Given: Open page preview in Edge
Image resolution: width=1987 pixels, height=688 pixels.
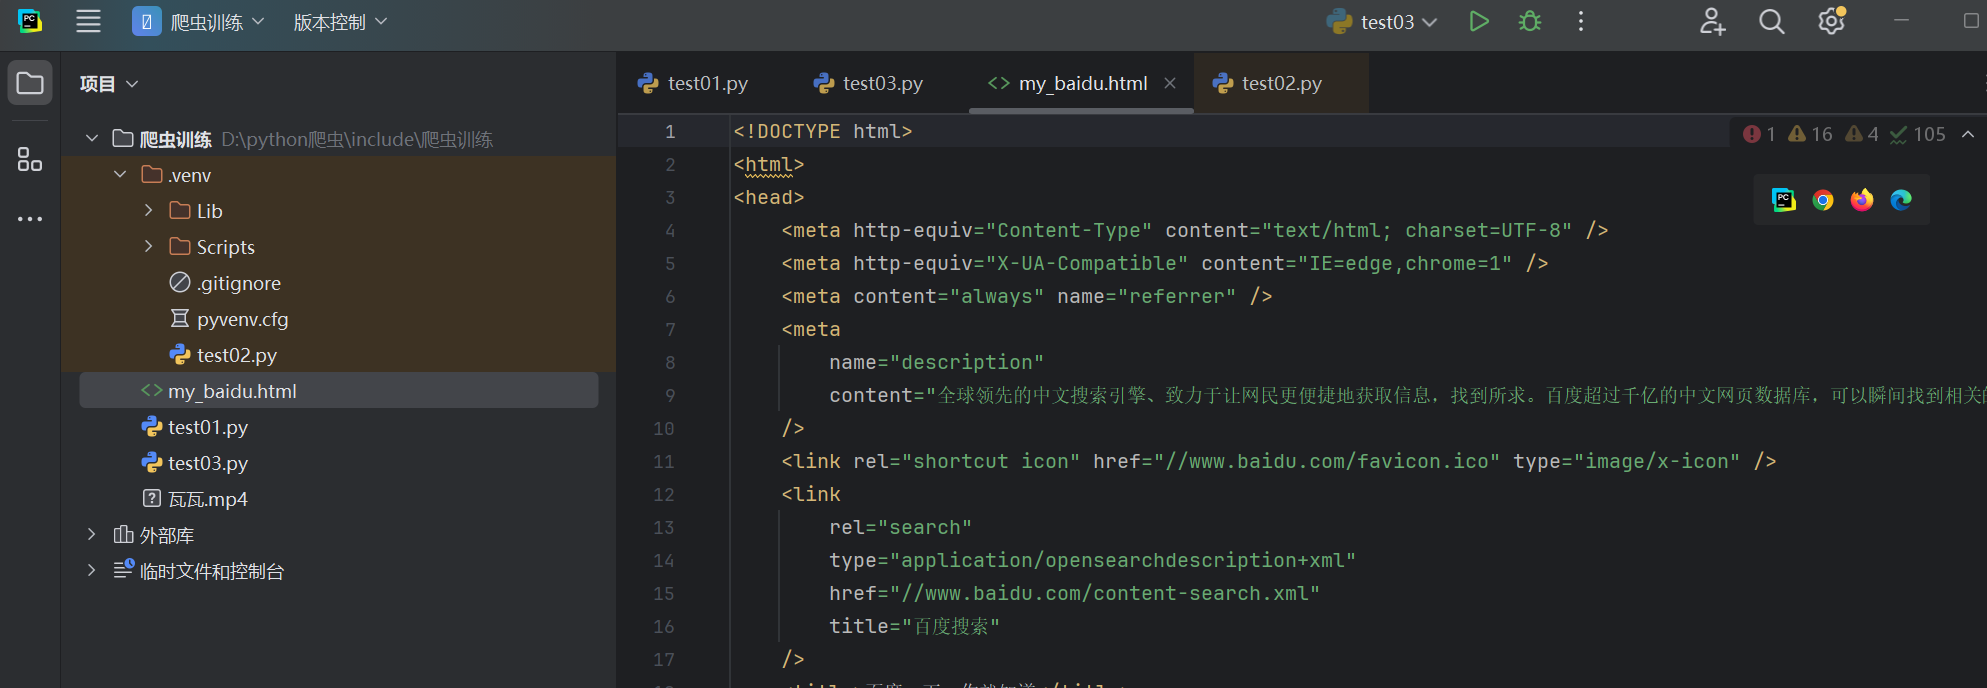Looking at the screenshot, I should click(1901, 200).
